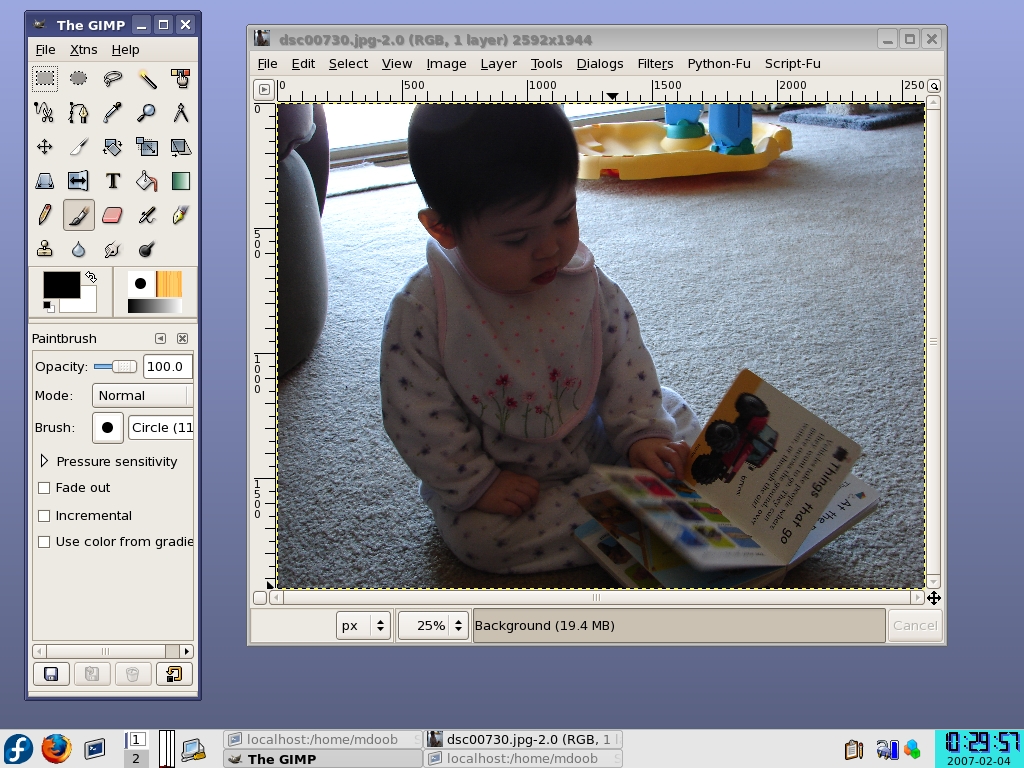The width and height of the screenshot is (1024, 768).
Task: Open the Xtns menu in toolbox
Action: tap(83, 49)
